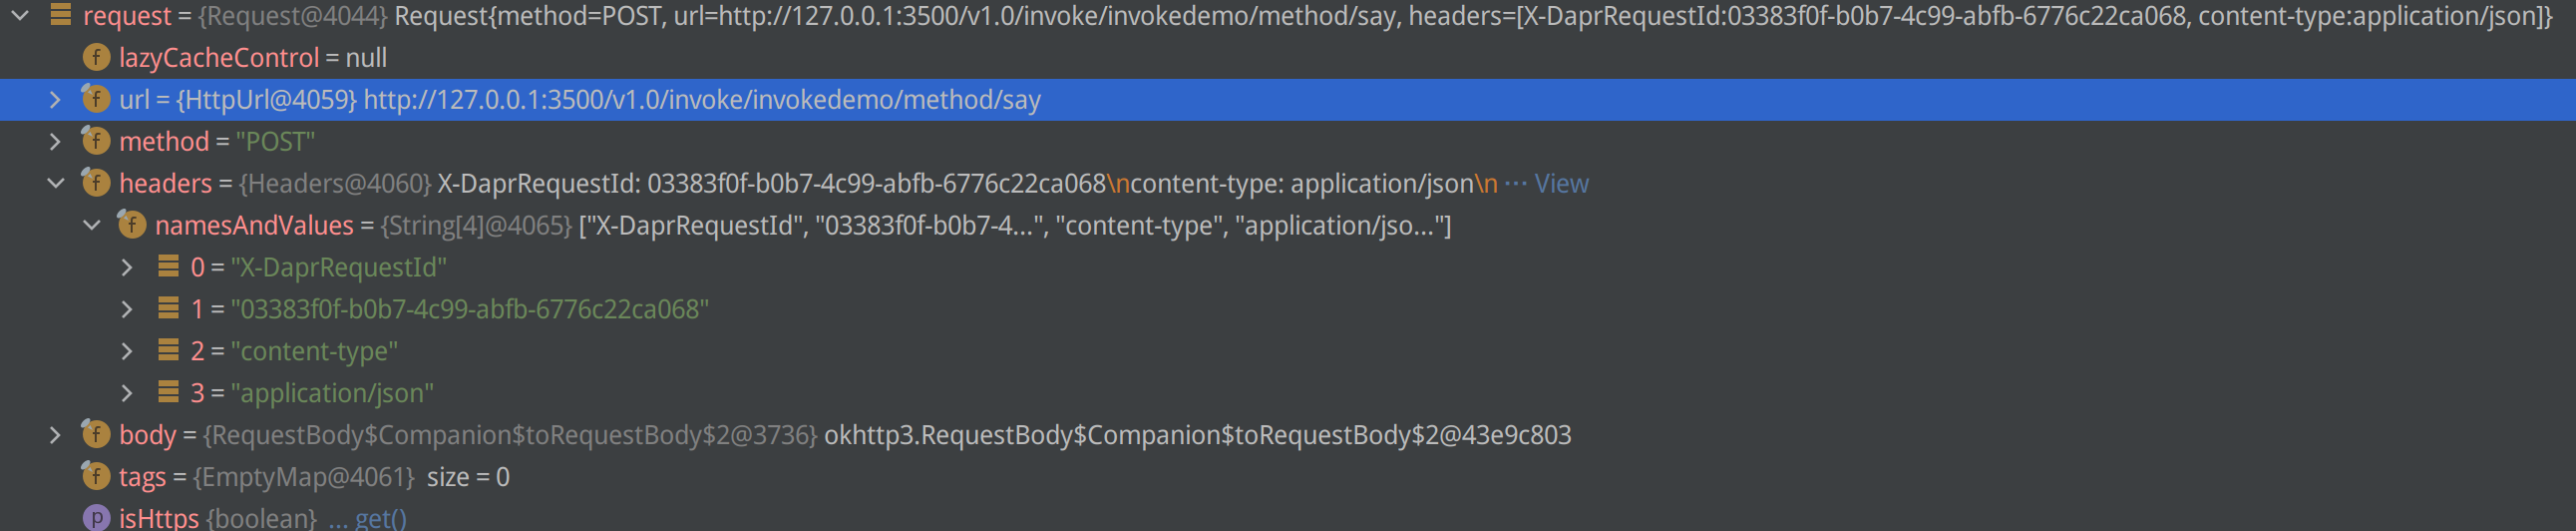Viewport: 2576px width, 531px height.
Task: Click the purple property icon for isHttps
Action: pos(96,518)
